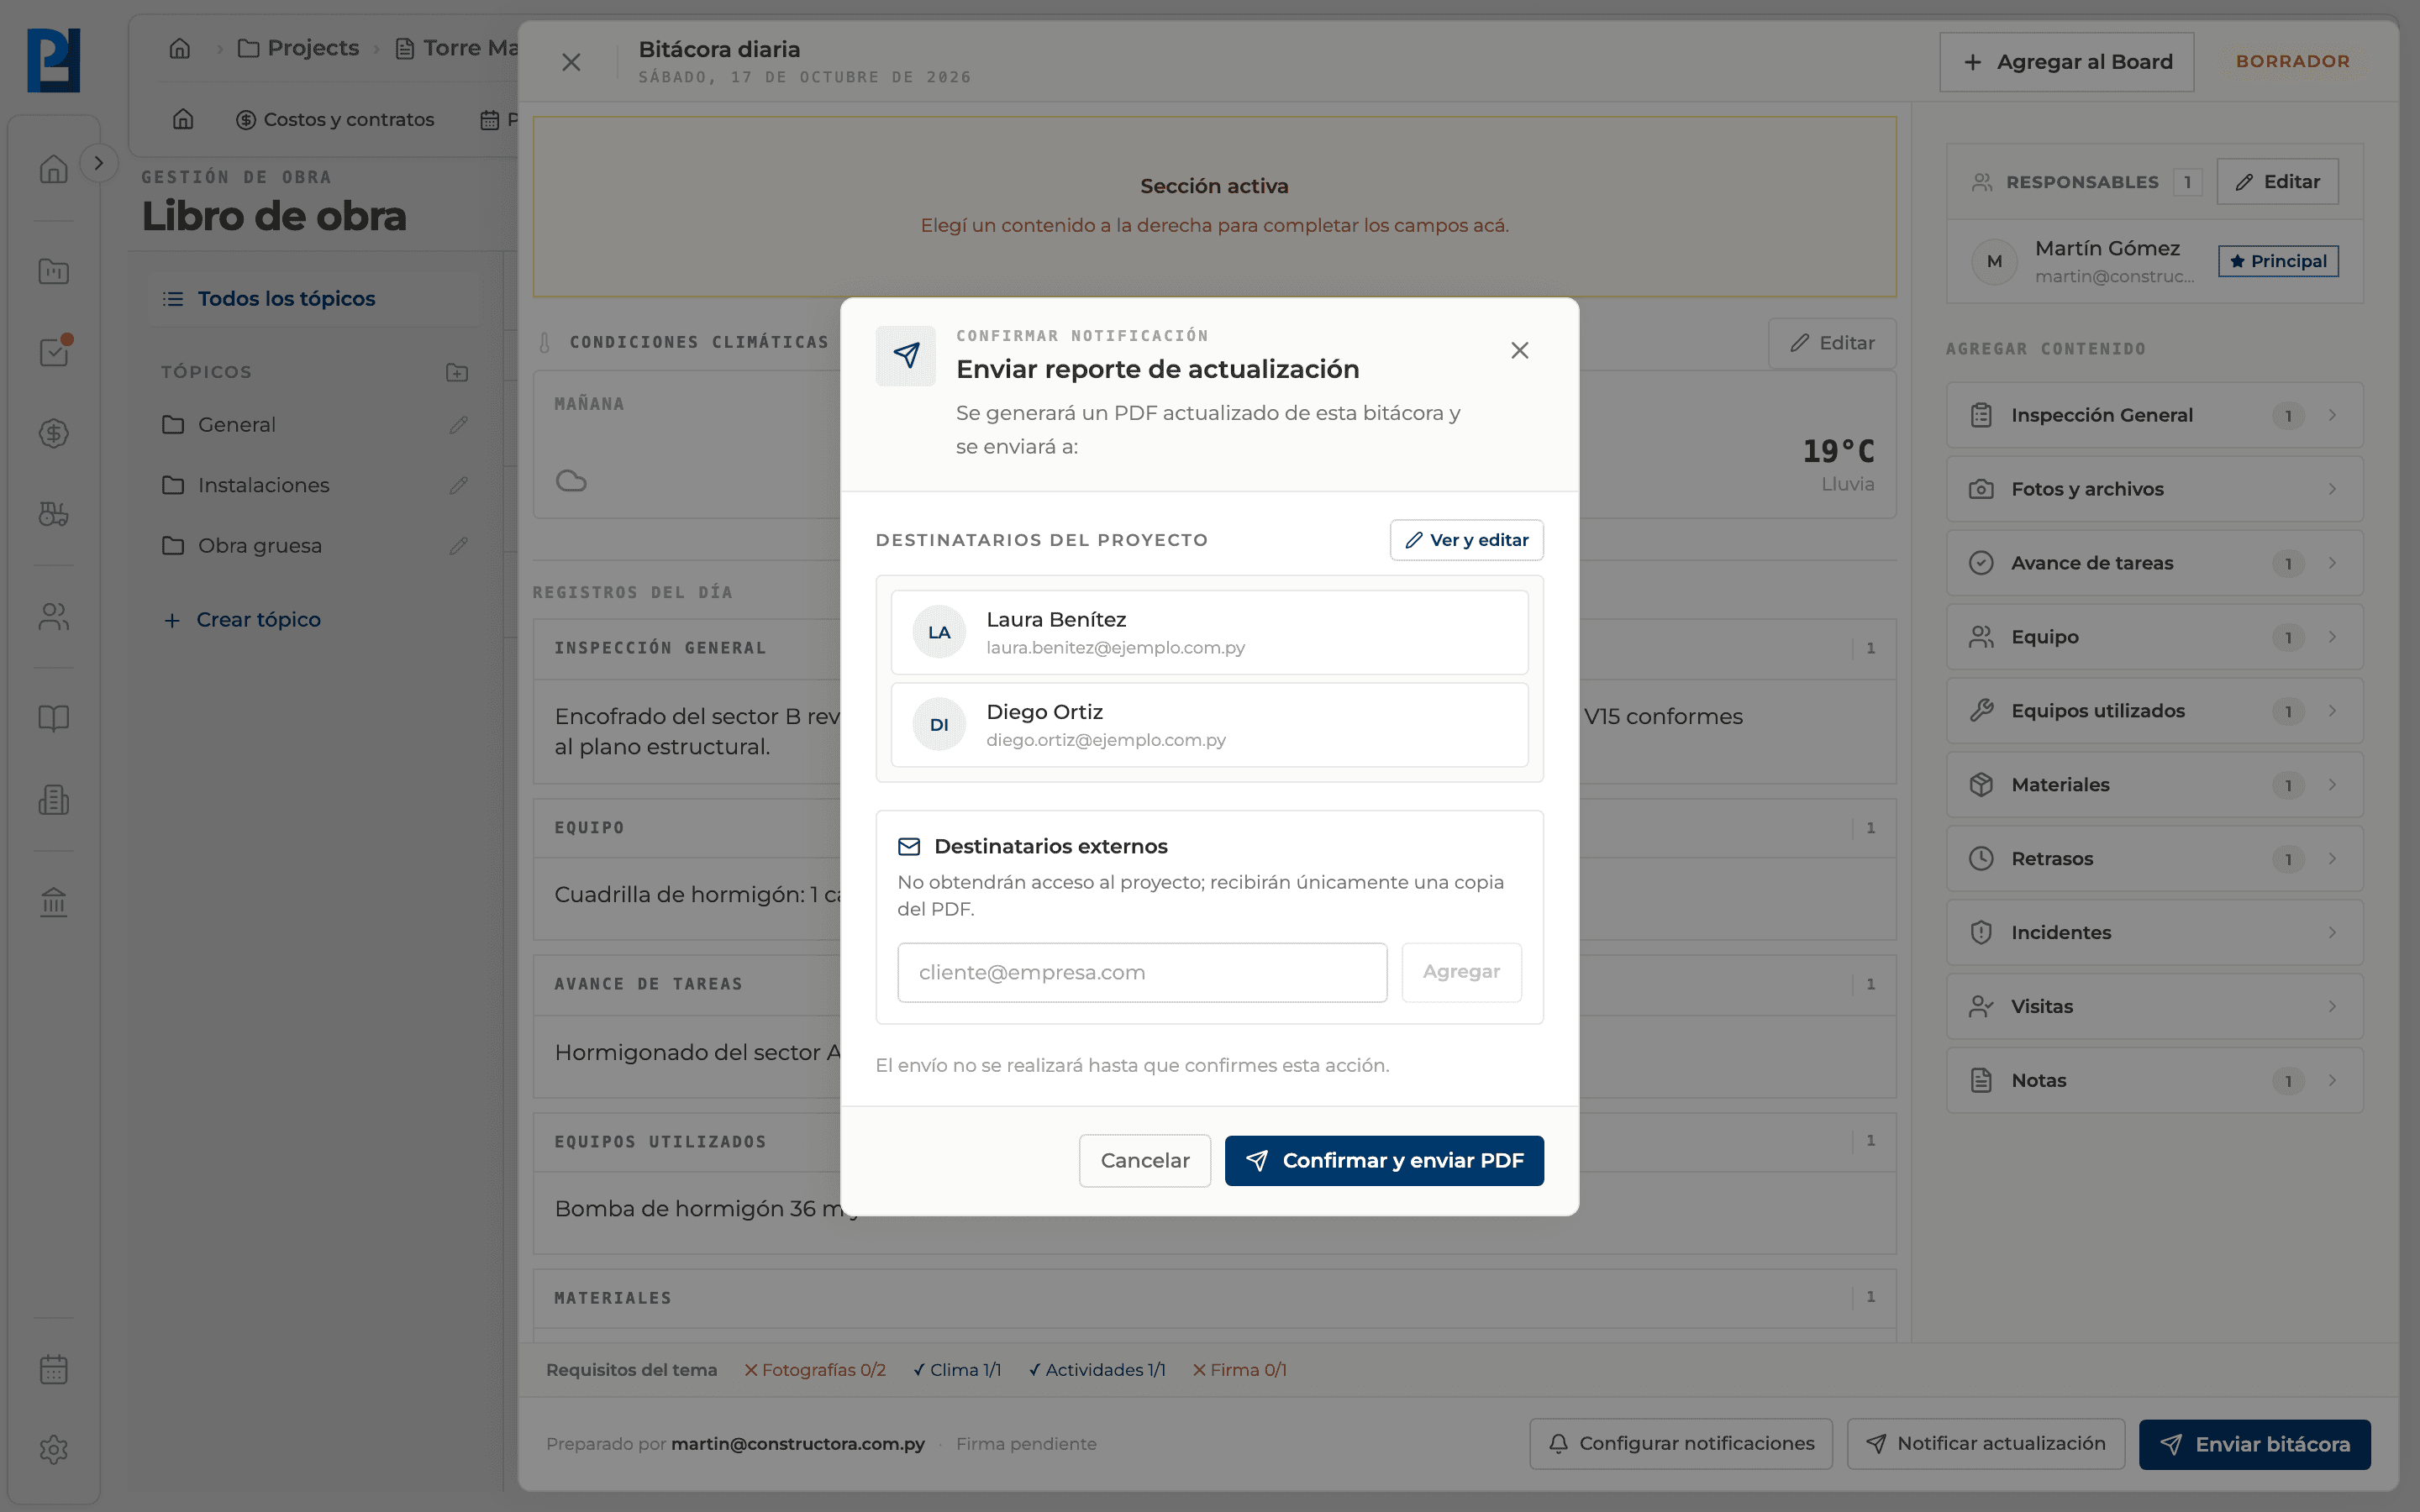Open the open-book icon in sidebar
This screenshot has width=2420, height=1512.
tap(54, 718)
